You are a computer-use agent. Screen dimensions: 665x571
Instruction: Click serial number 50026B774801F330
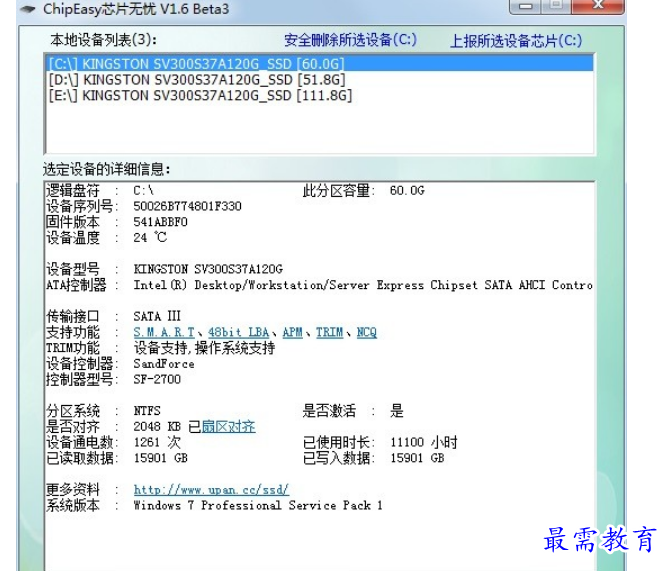point(187,207)
